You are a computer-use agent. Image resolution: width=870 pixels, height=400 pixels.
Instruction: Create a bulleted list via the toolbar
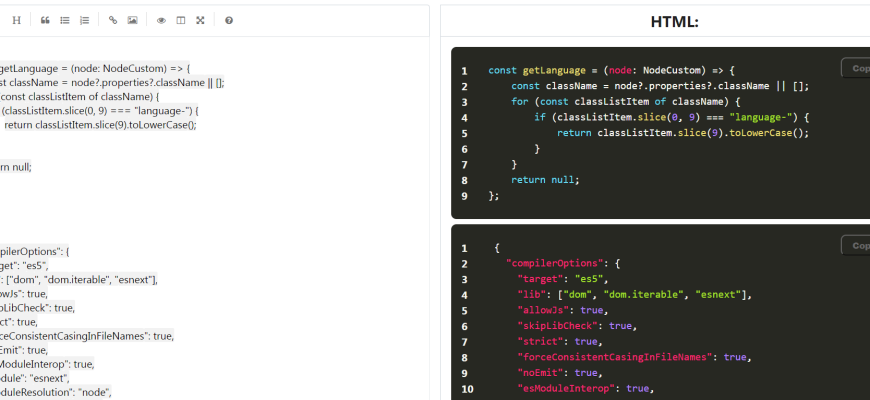pyautogui.click(x=65, y=20)
